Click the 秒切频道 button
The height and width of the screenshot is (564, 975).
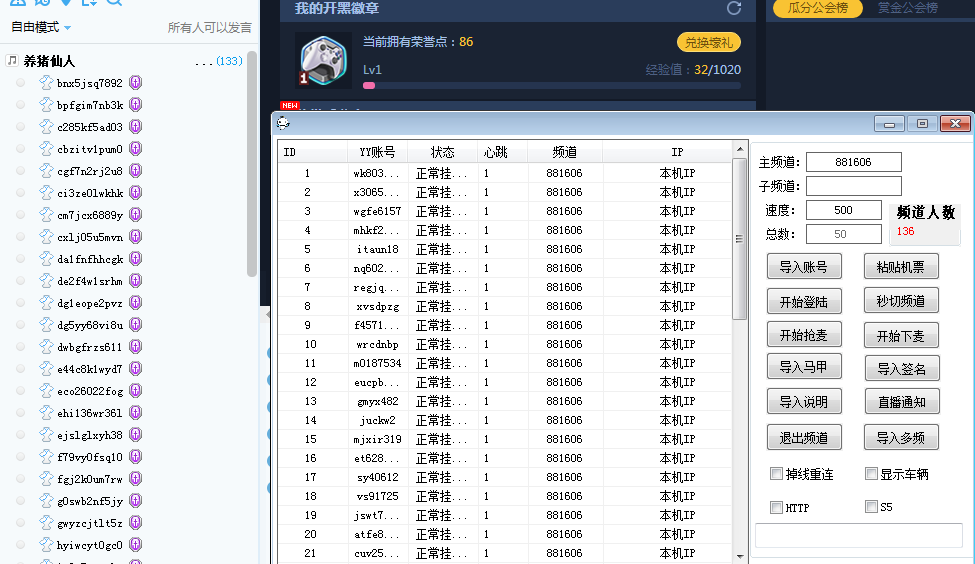click(901, 301)
